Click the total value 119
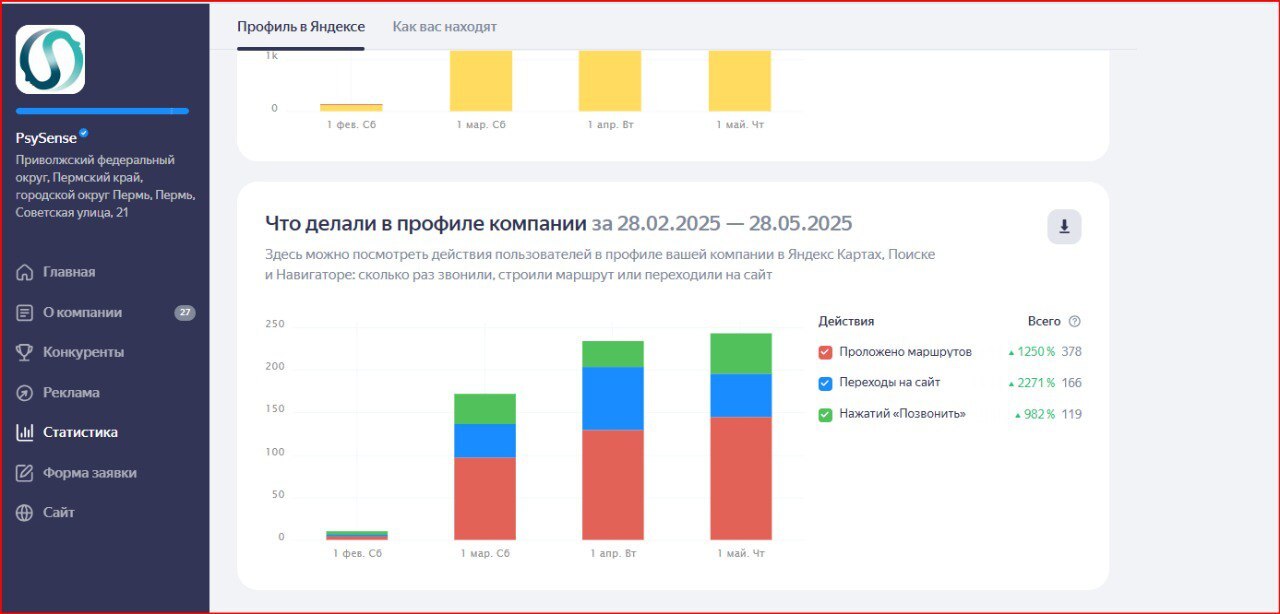Viewport: 1280px width, 614px height. click(x=1071, y=414)
